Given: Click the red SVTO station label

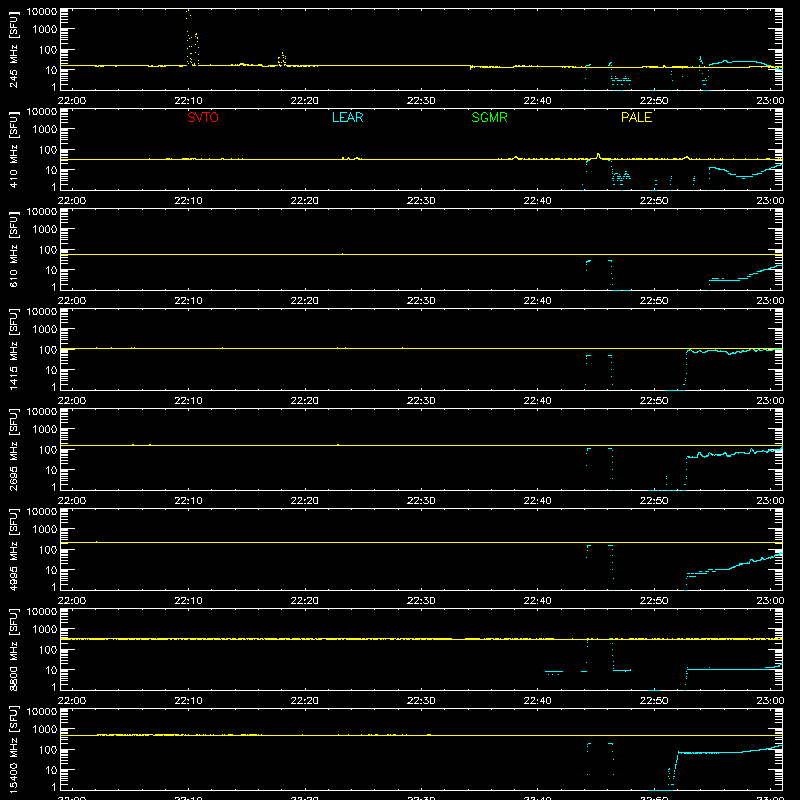Looking at the screenshot, I should tap(203, 117).
